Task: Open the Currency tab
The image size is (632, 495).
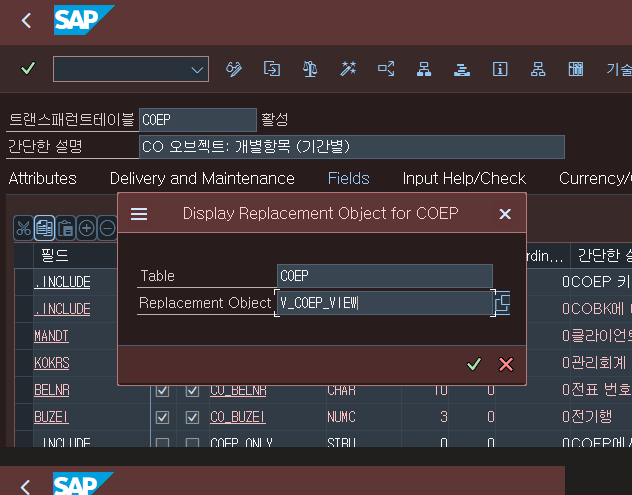Action: point(595,178)
